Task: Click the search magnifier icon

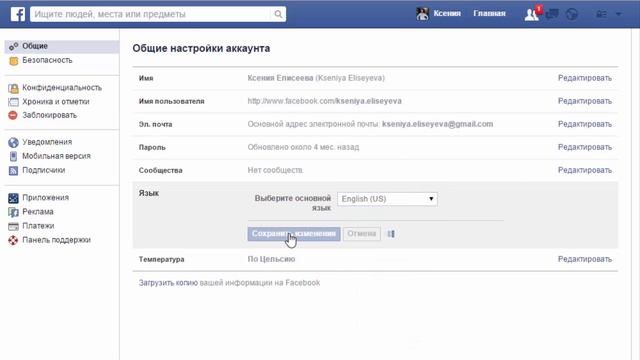Action: [x=278, y=14]
